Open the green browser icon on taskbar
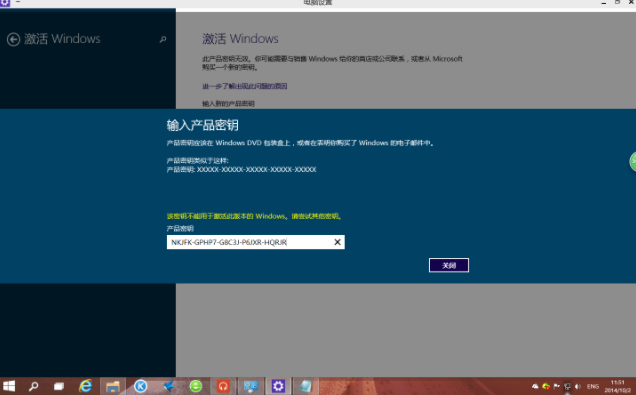 pos(196,386)
